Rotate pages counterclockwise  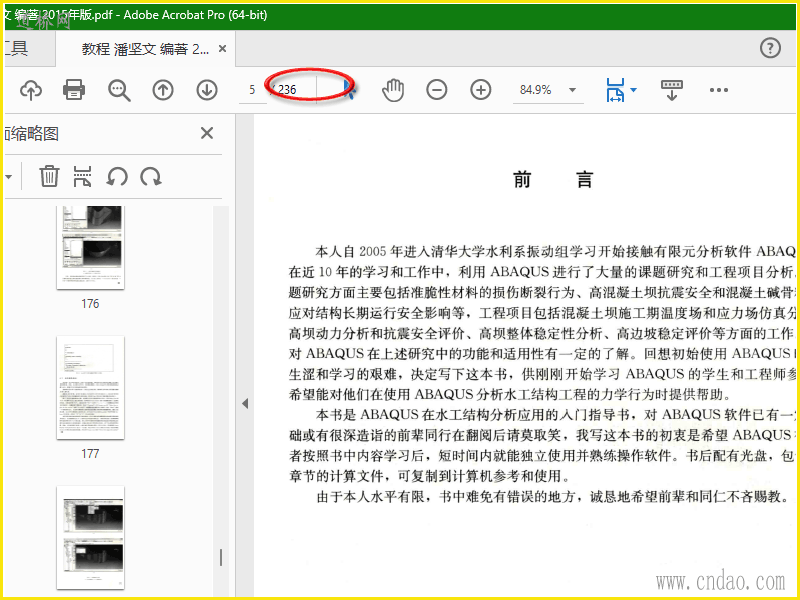coord(117,177)
